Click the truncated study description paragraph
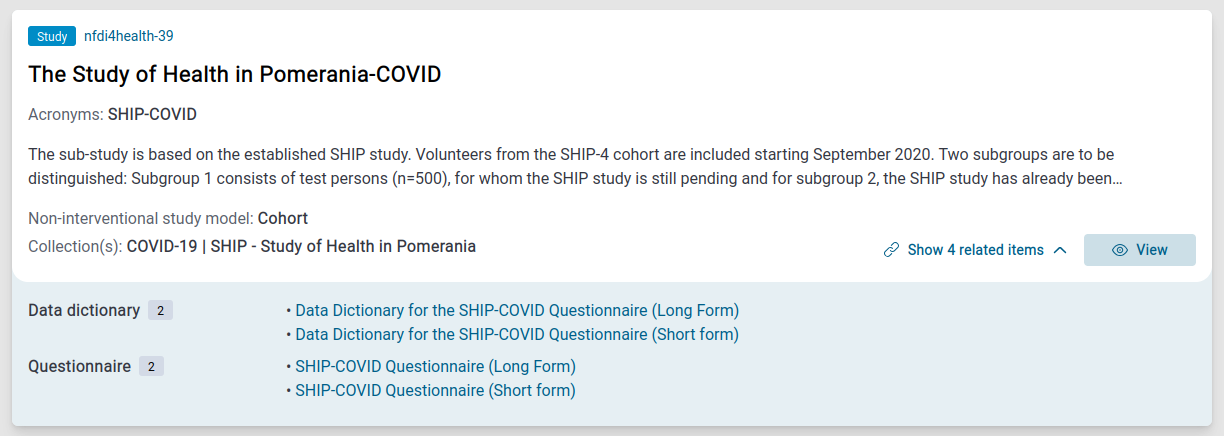The height and width of the screenshot is (436, 1224). point(570,167)
